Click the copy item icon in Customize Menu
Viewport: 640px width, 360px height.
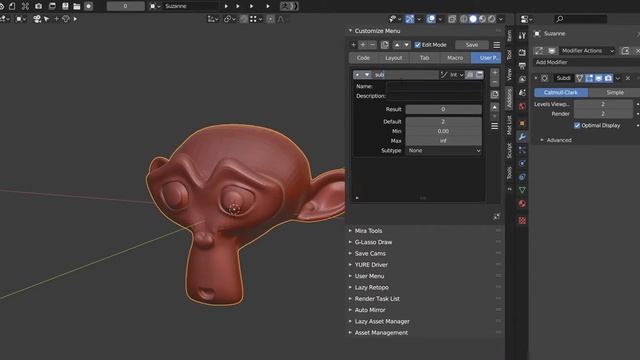(x=384, y=45)
